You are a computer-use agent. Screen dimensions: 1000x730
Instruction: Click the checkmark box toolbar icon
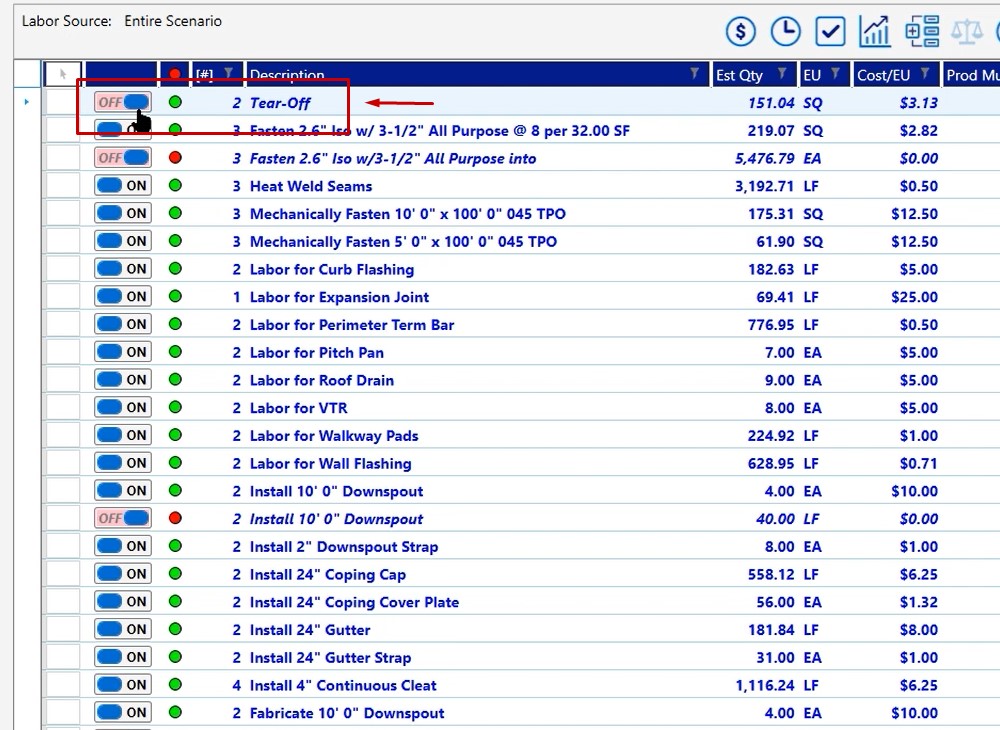830,32
